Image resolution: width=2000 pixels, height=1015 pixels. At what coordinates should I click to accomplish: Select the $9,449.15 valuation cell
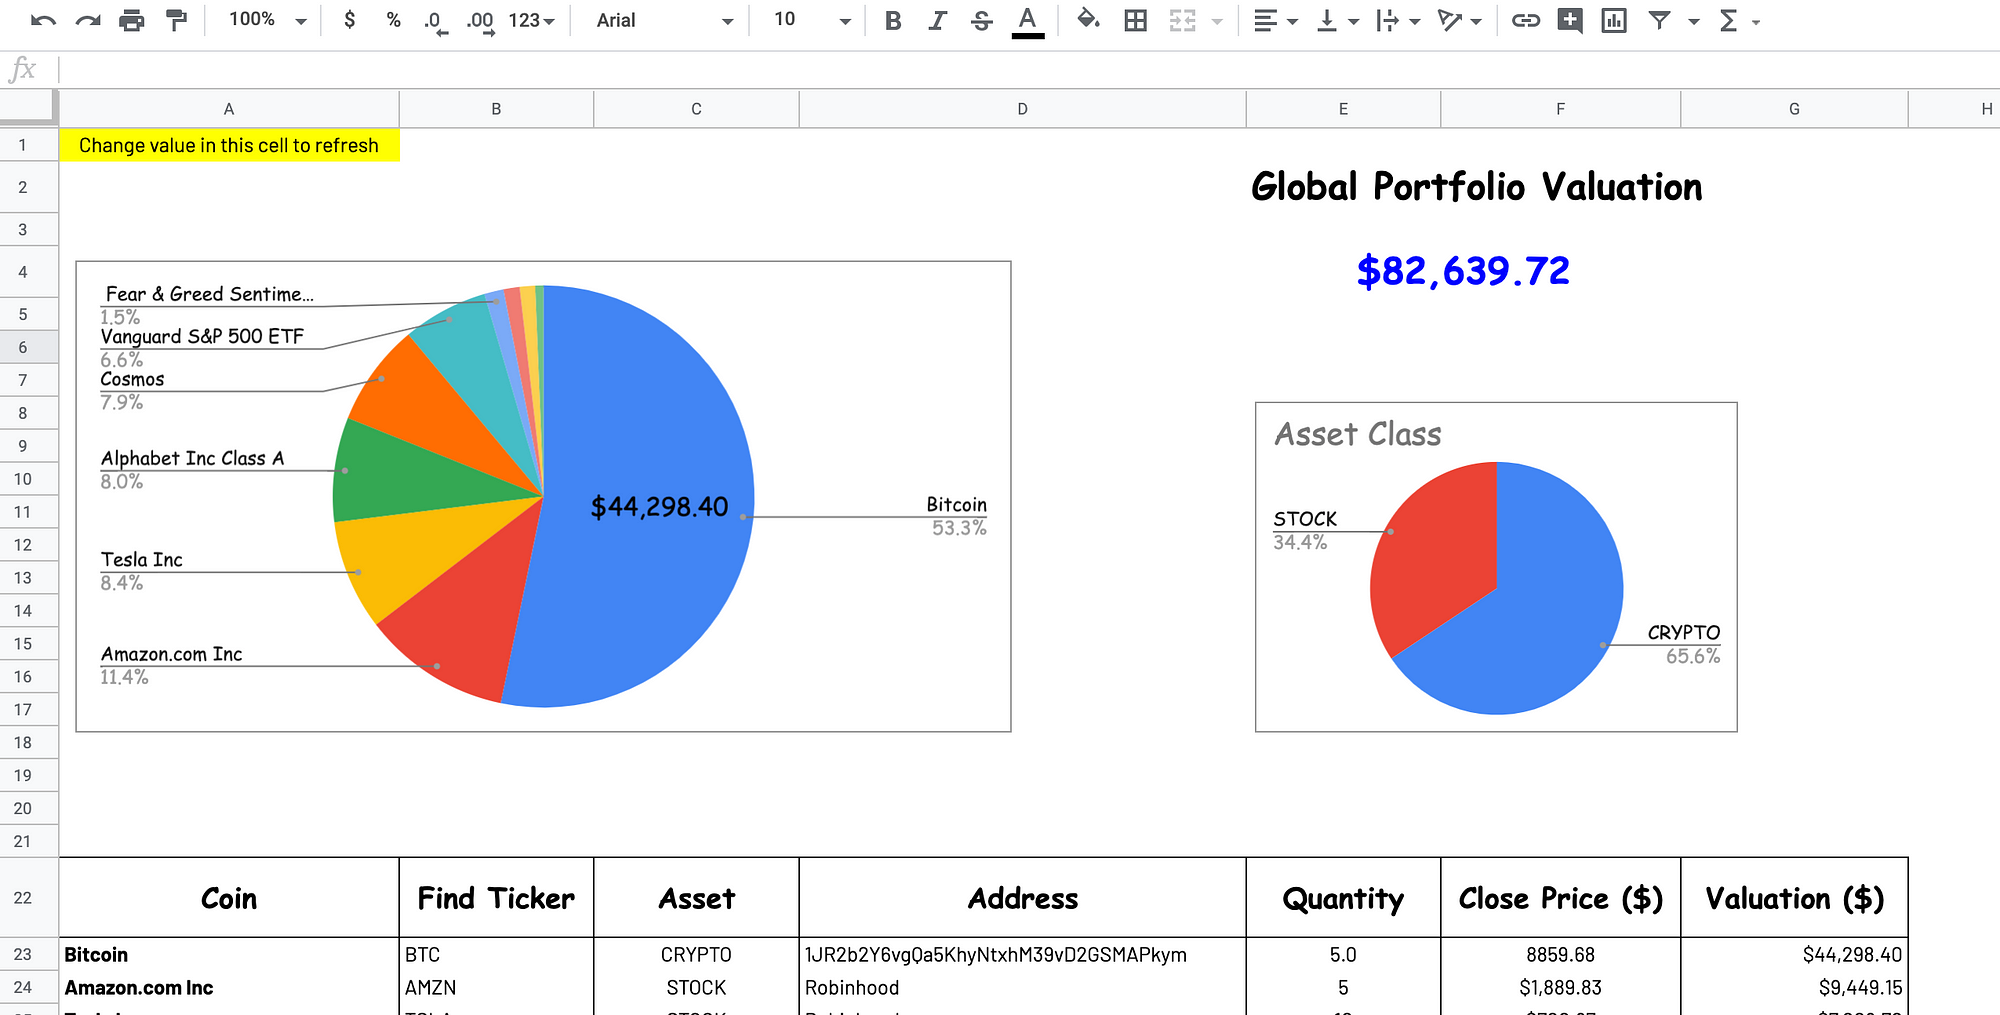coord(1794,988)
